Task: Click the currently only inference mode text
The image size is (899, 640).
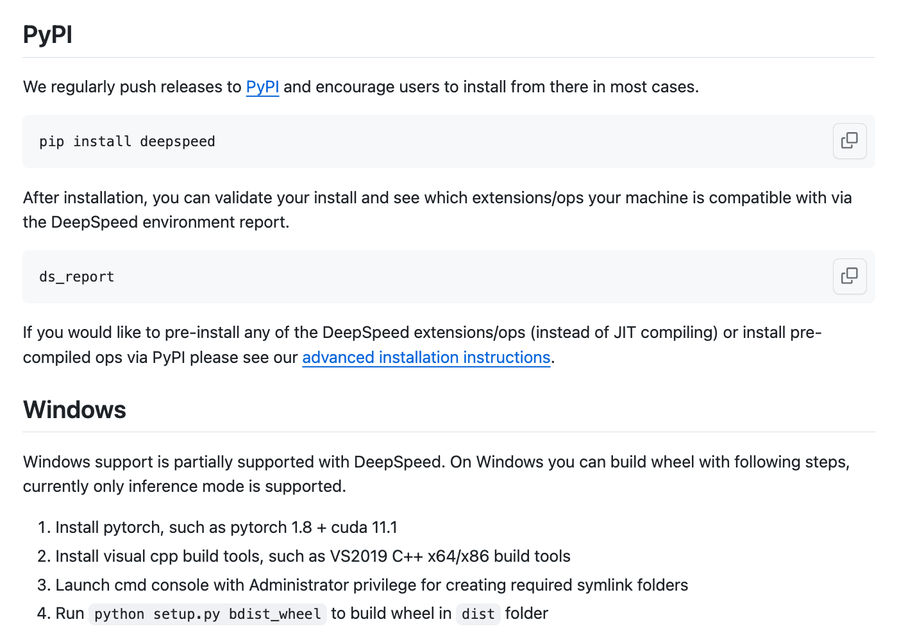Action: click(184, 486)
